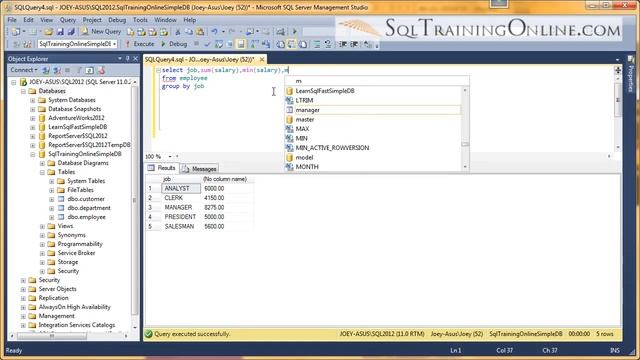The width and height of the screenshot is (640, 360).
Task: Select the dbo.customer table
Action: 86,199
